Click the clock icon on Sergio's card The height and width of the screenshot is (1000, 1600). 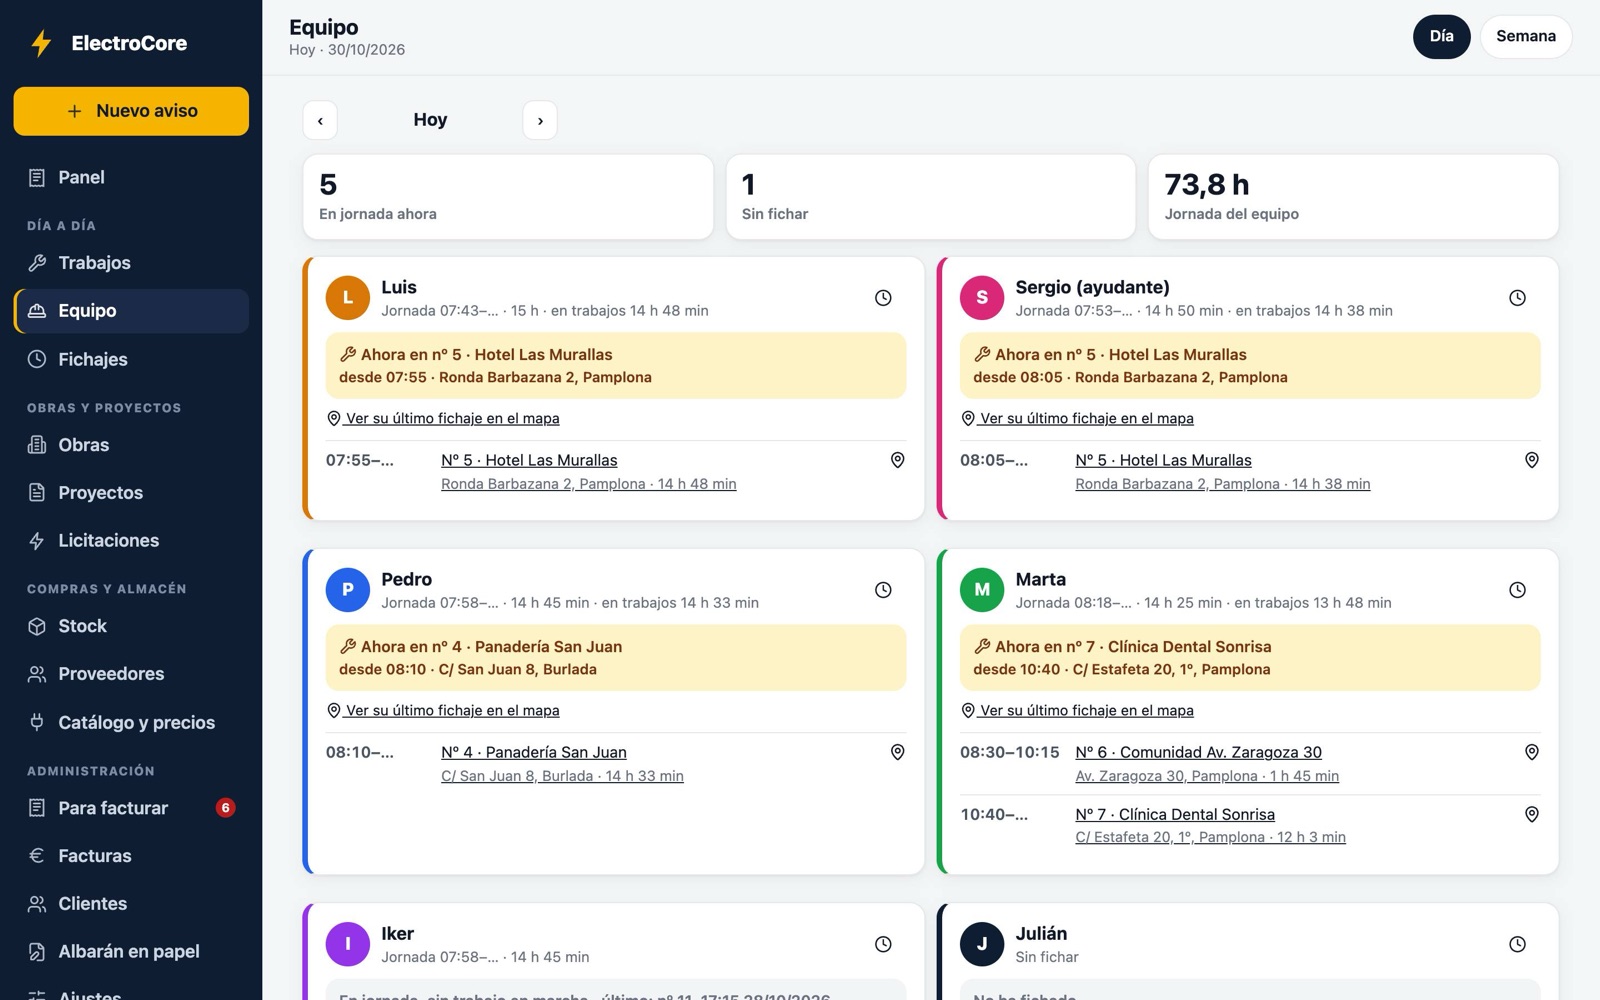(x=1517, y=298)
